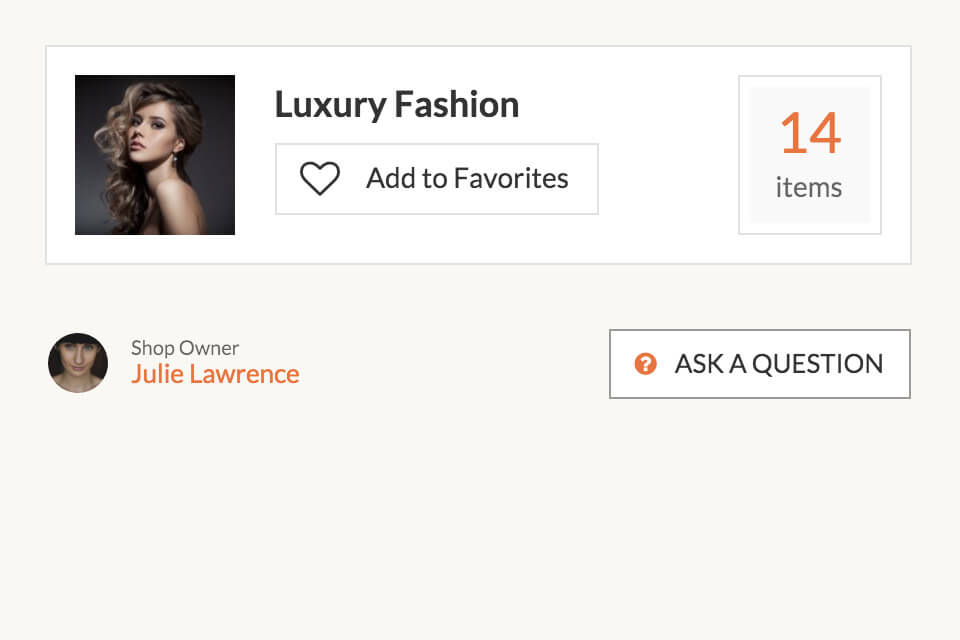
Task: Click the orange number 14
Action: 810,133
